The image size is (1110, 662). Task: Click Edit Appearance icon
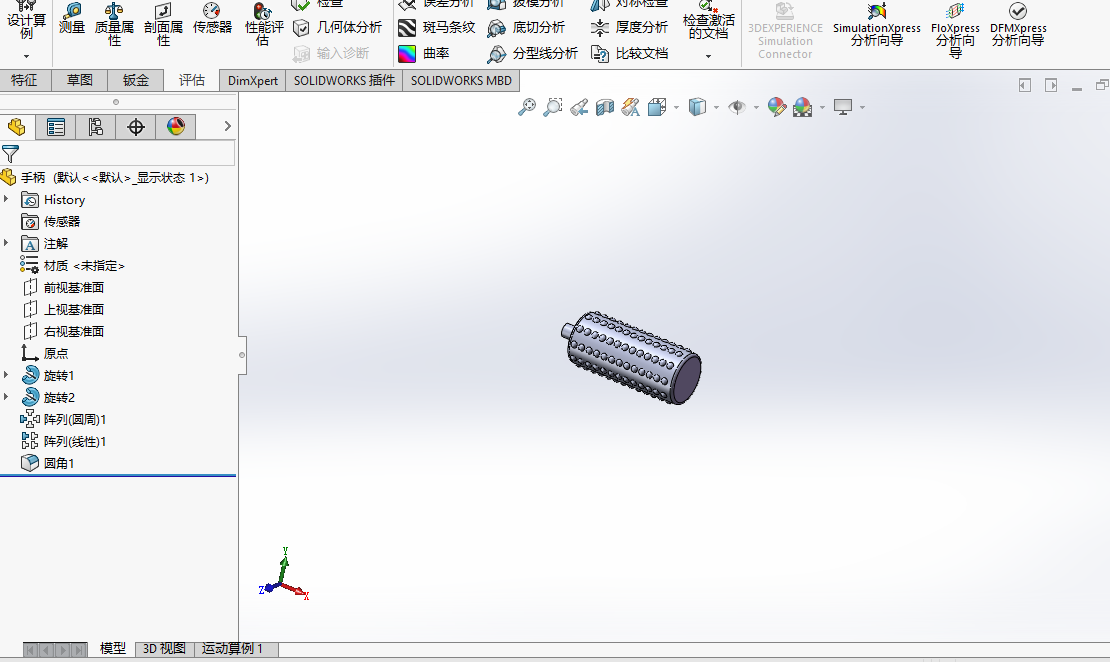click(x=777, y=107)
